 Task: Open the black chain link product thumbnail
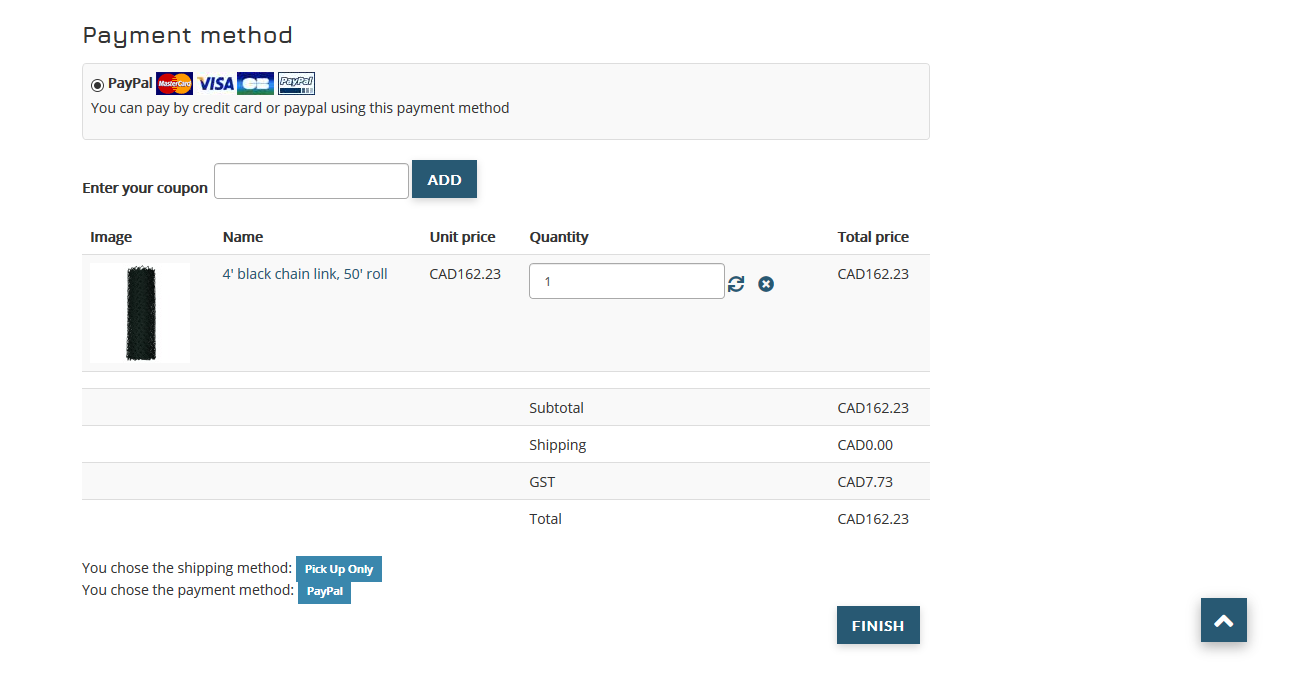point(140,313)
